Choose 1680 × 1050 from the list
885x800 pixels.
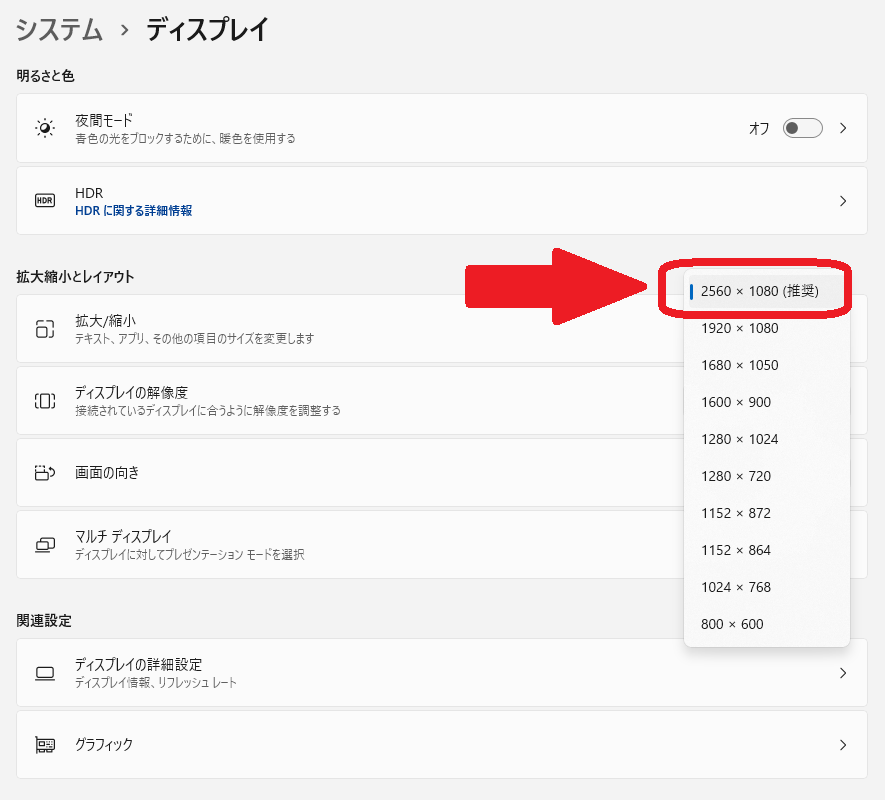click(766, 365)
